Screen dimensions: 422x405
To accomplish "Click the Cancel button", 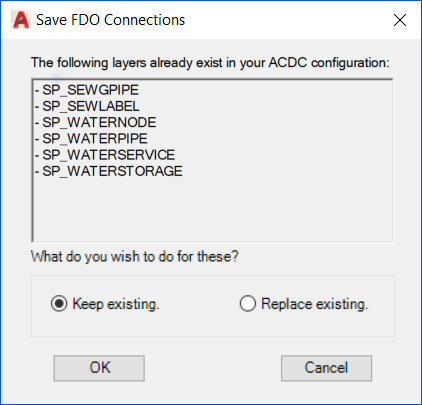I will (x=326, y=368).
